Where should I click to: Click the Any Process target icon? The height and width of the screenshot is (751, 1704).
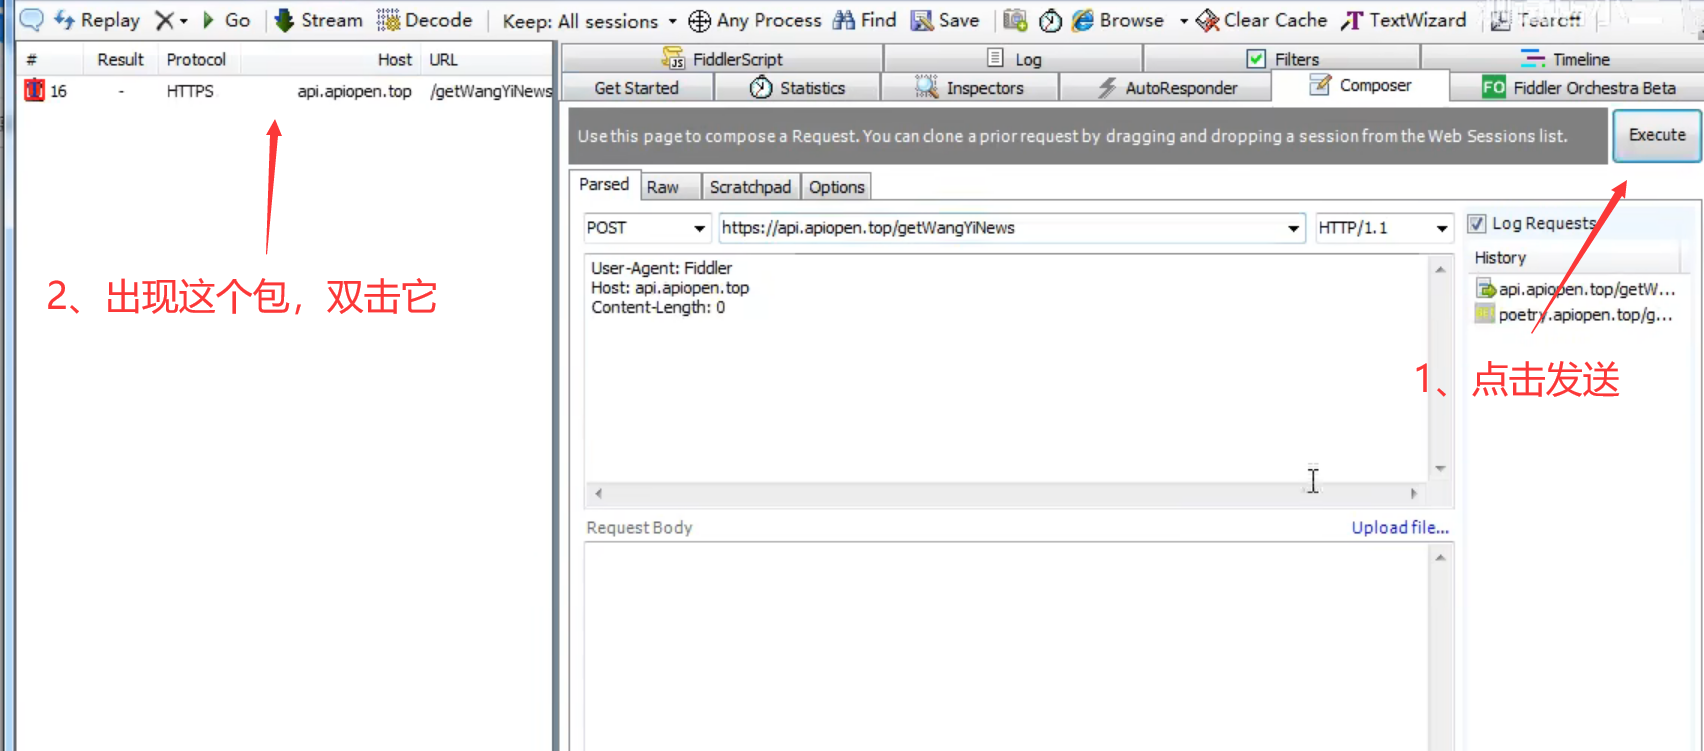699,21
